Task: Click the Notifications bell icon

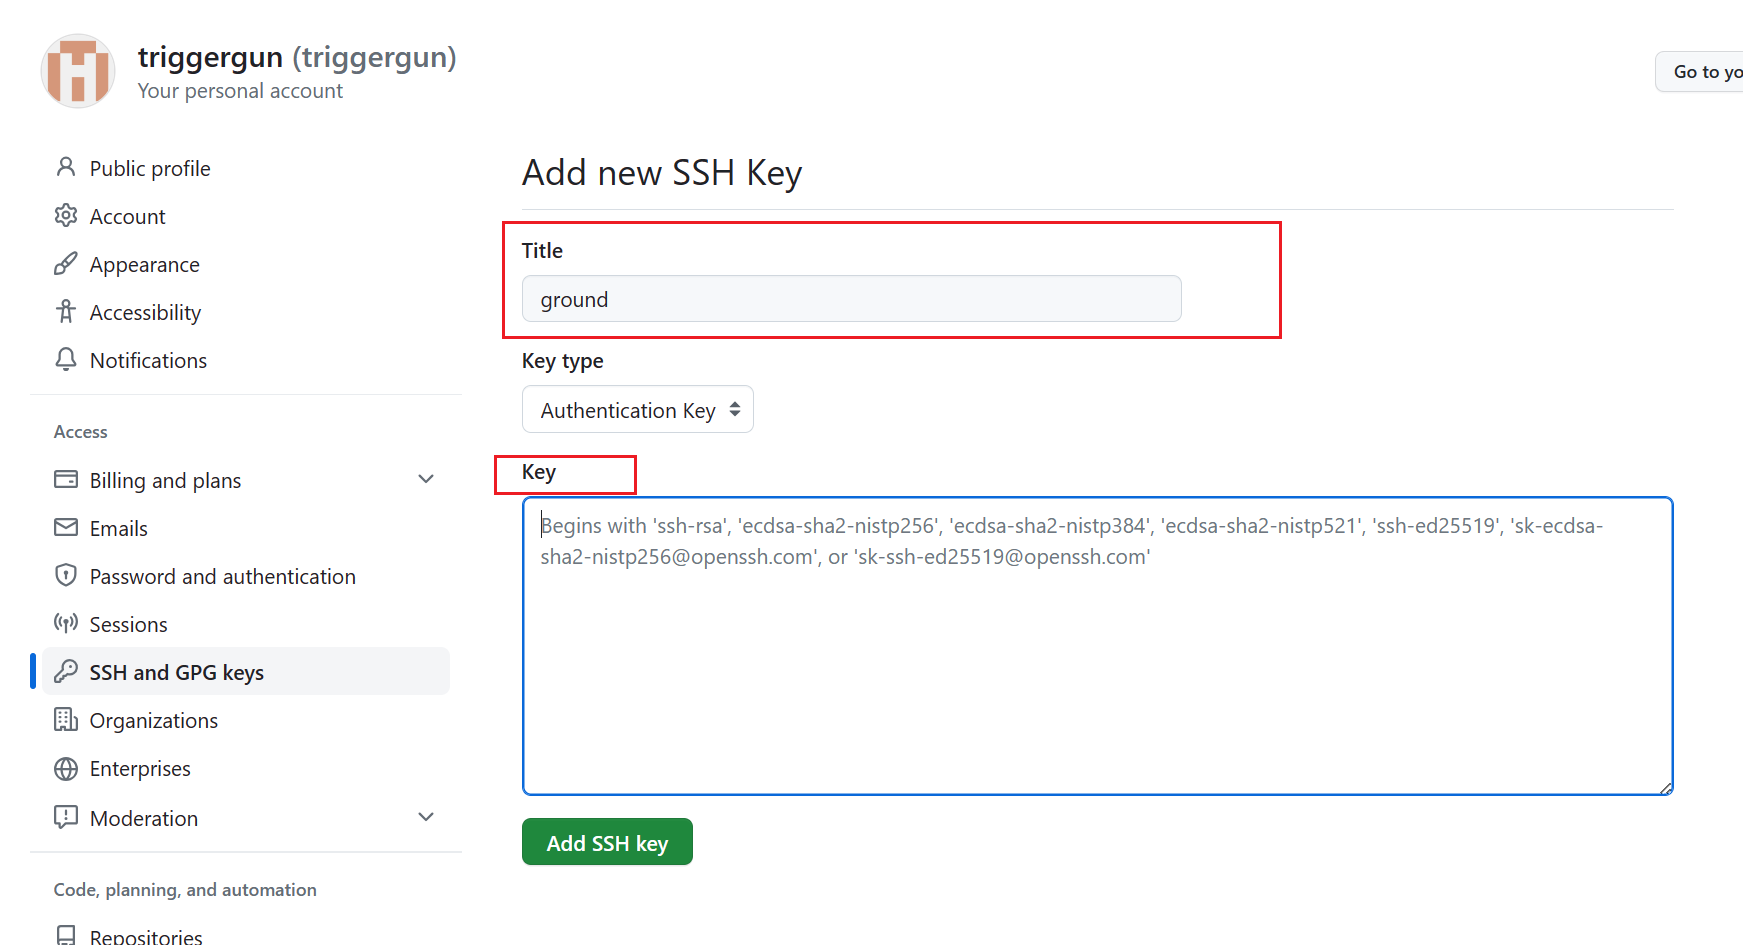Action: 66,360
